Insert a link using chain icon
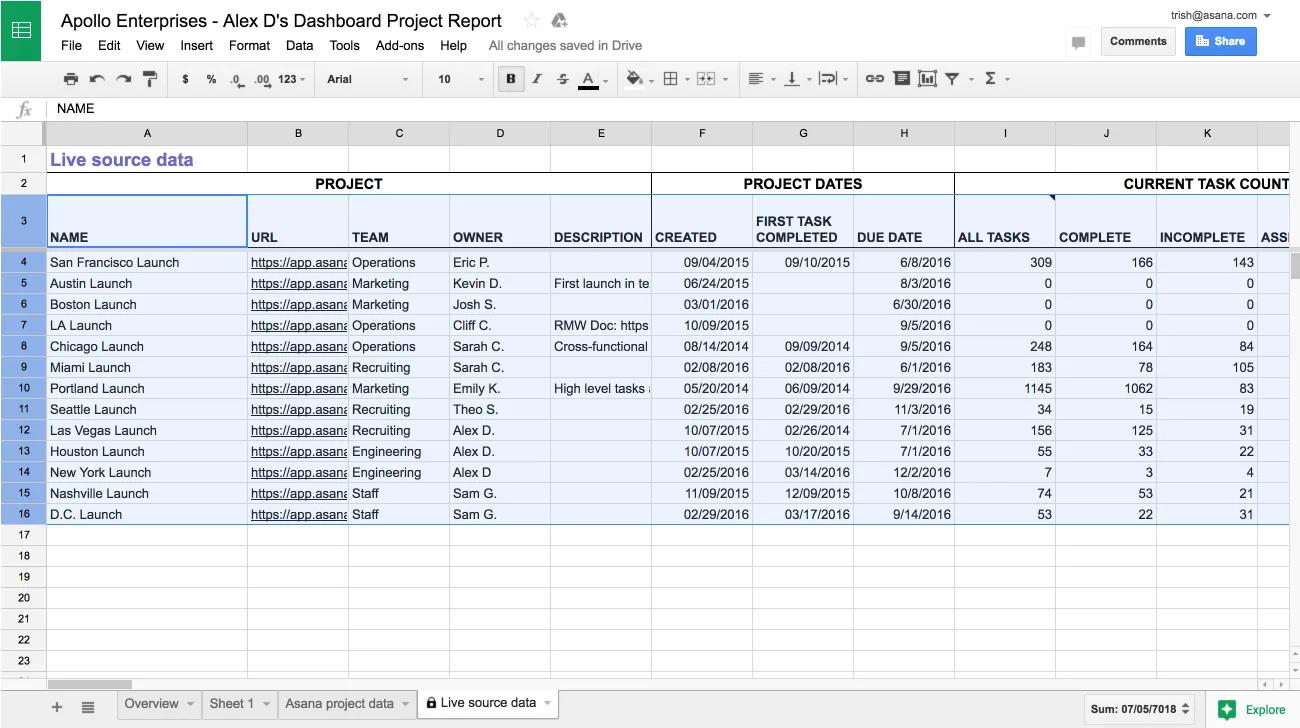The width and height of the screenshot is (1300, 728). [x=874, y=79]
